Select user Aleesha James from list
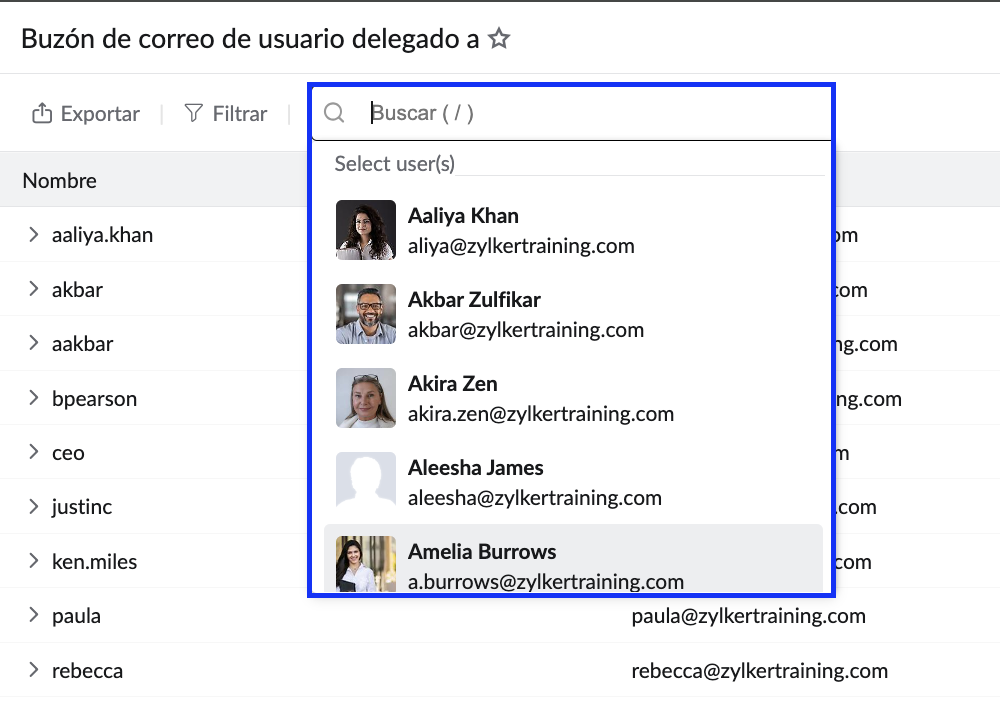This screenshot has height=712, width=1000. [573, 482]
